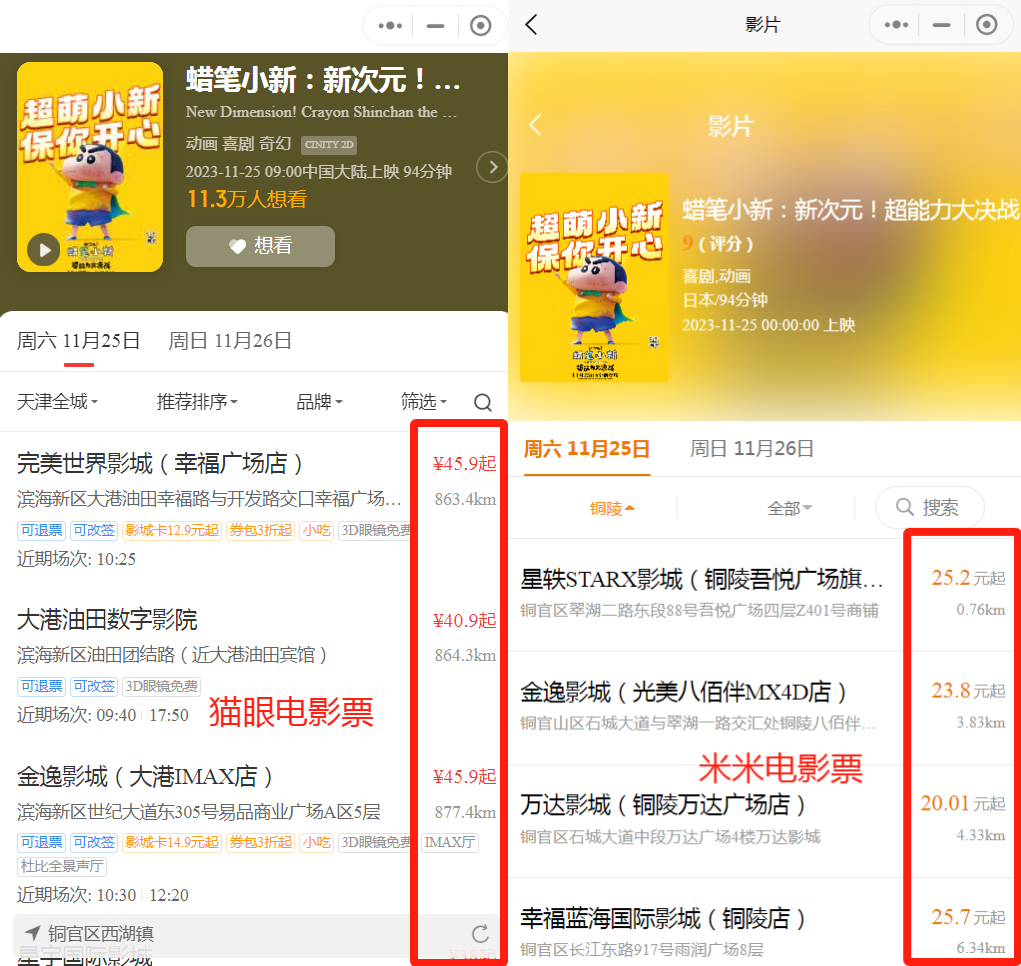1021x966 pixels.
Task: Select 周日 11月26日 tab in Mimi
Action: pos(751,448)
